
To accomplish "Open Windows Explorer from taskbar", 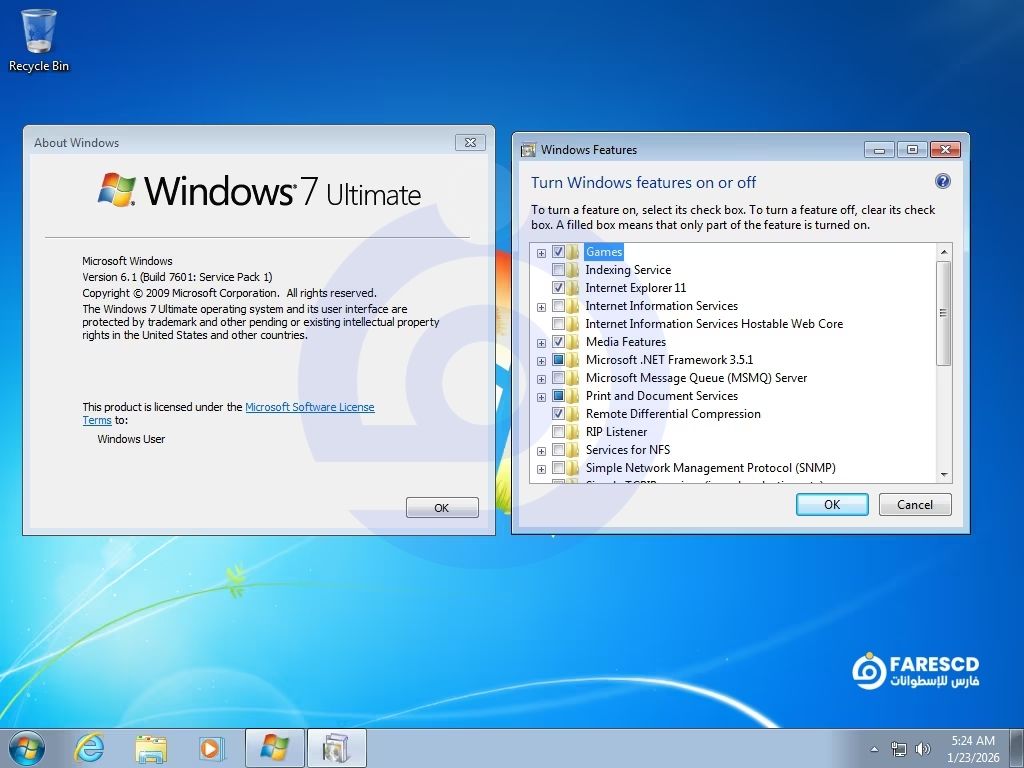I will point(151,747).
